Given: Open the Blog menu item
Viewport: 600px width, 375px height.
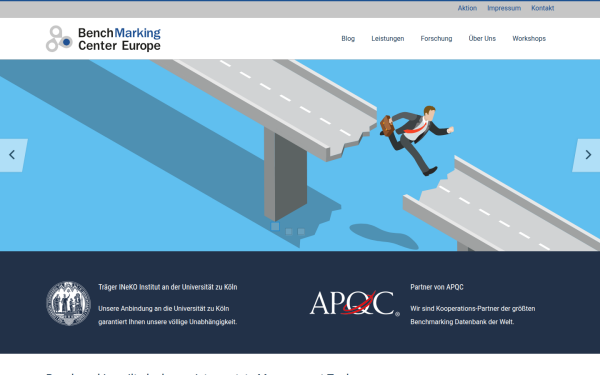Looking at the screenshot, I should point(348,39).
